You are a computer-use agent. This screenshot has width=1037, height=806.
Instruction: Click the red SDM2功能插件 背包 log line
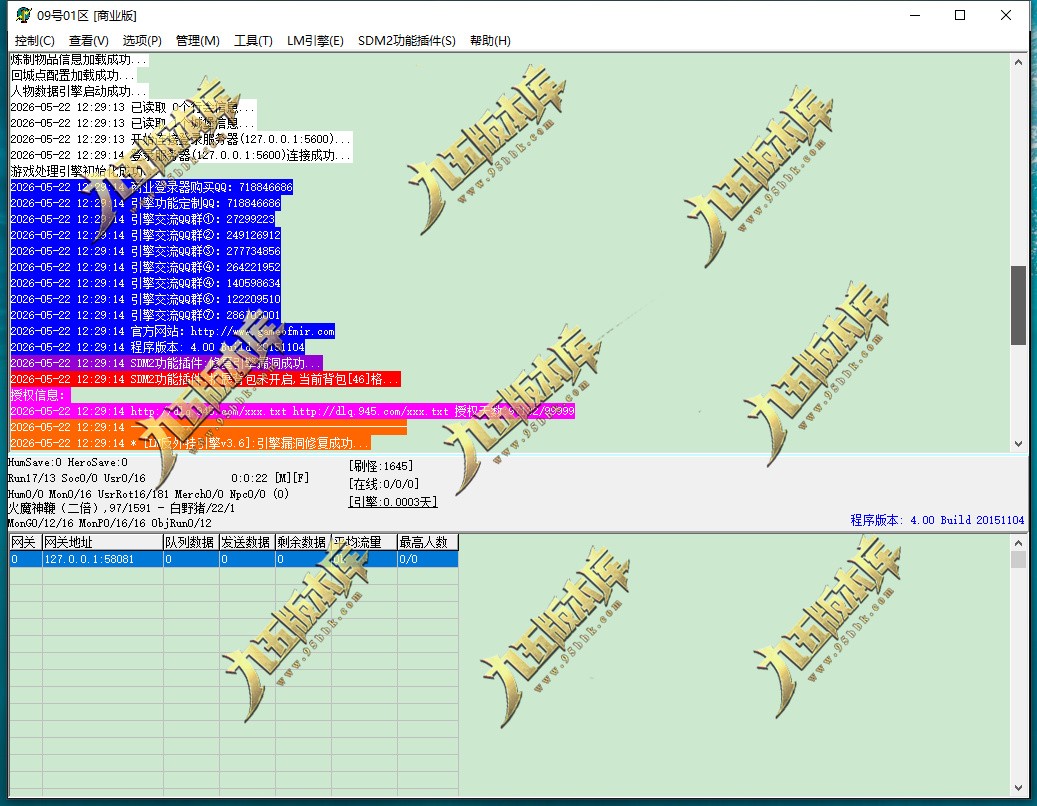tap(206, 379)
